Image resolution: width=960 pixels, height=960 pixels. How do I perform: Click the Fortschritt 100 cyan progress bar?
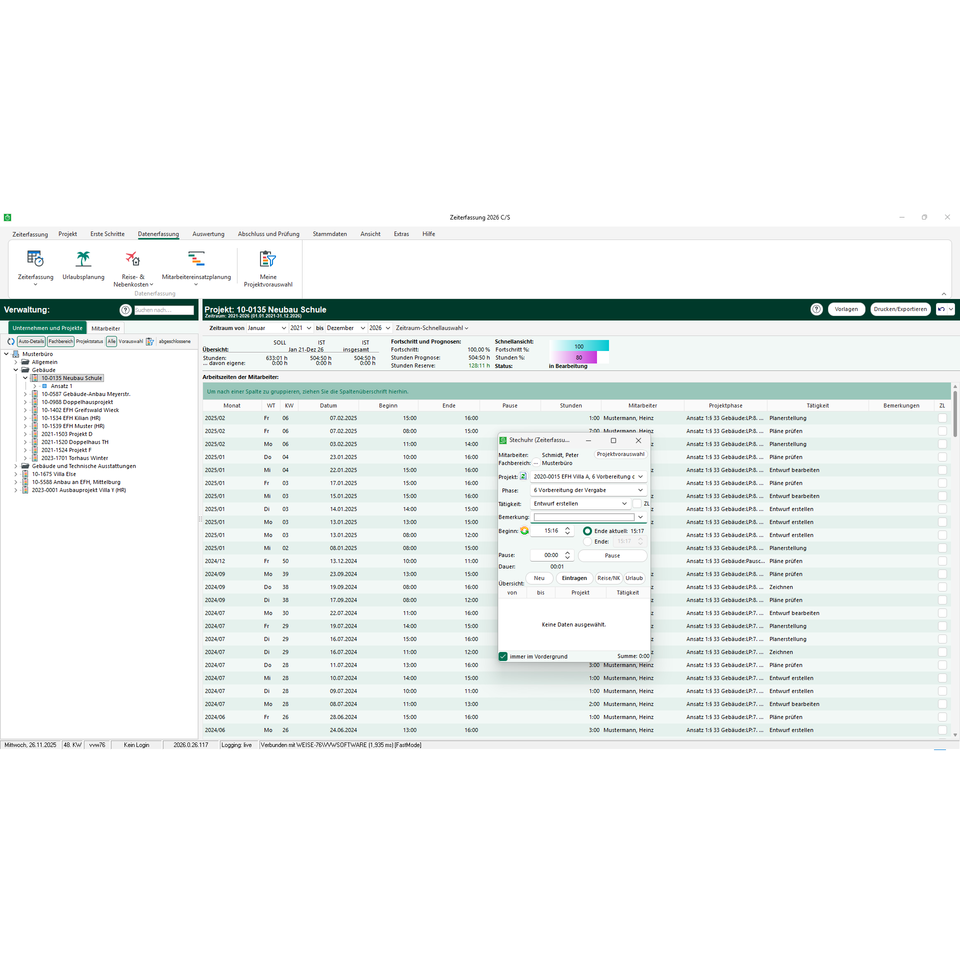tap(579, 346)
